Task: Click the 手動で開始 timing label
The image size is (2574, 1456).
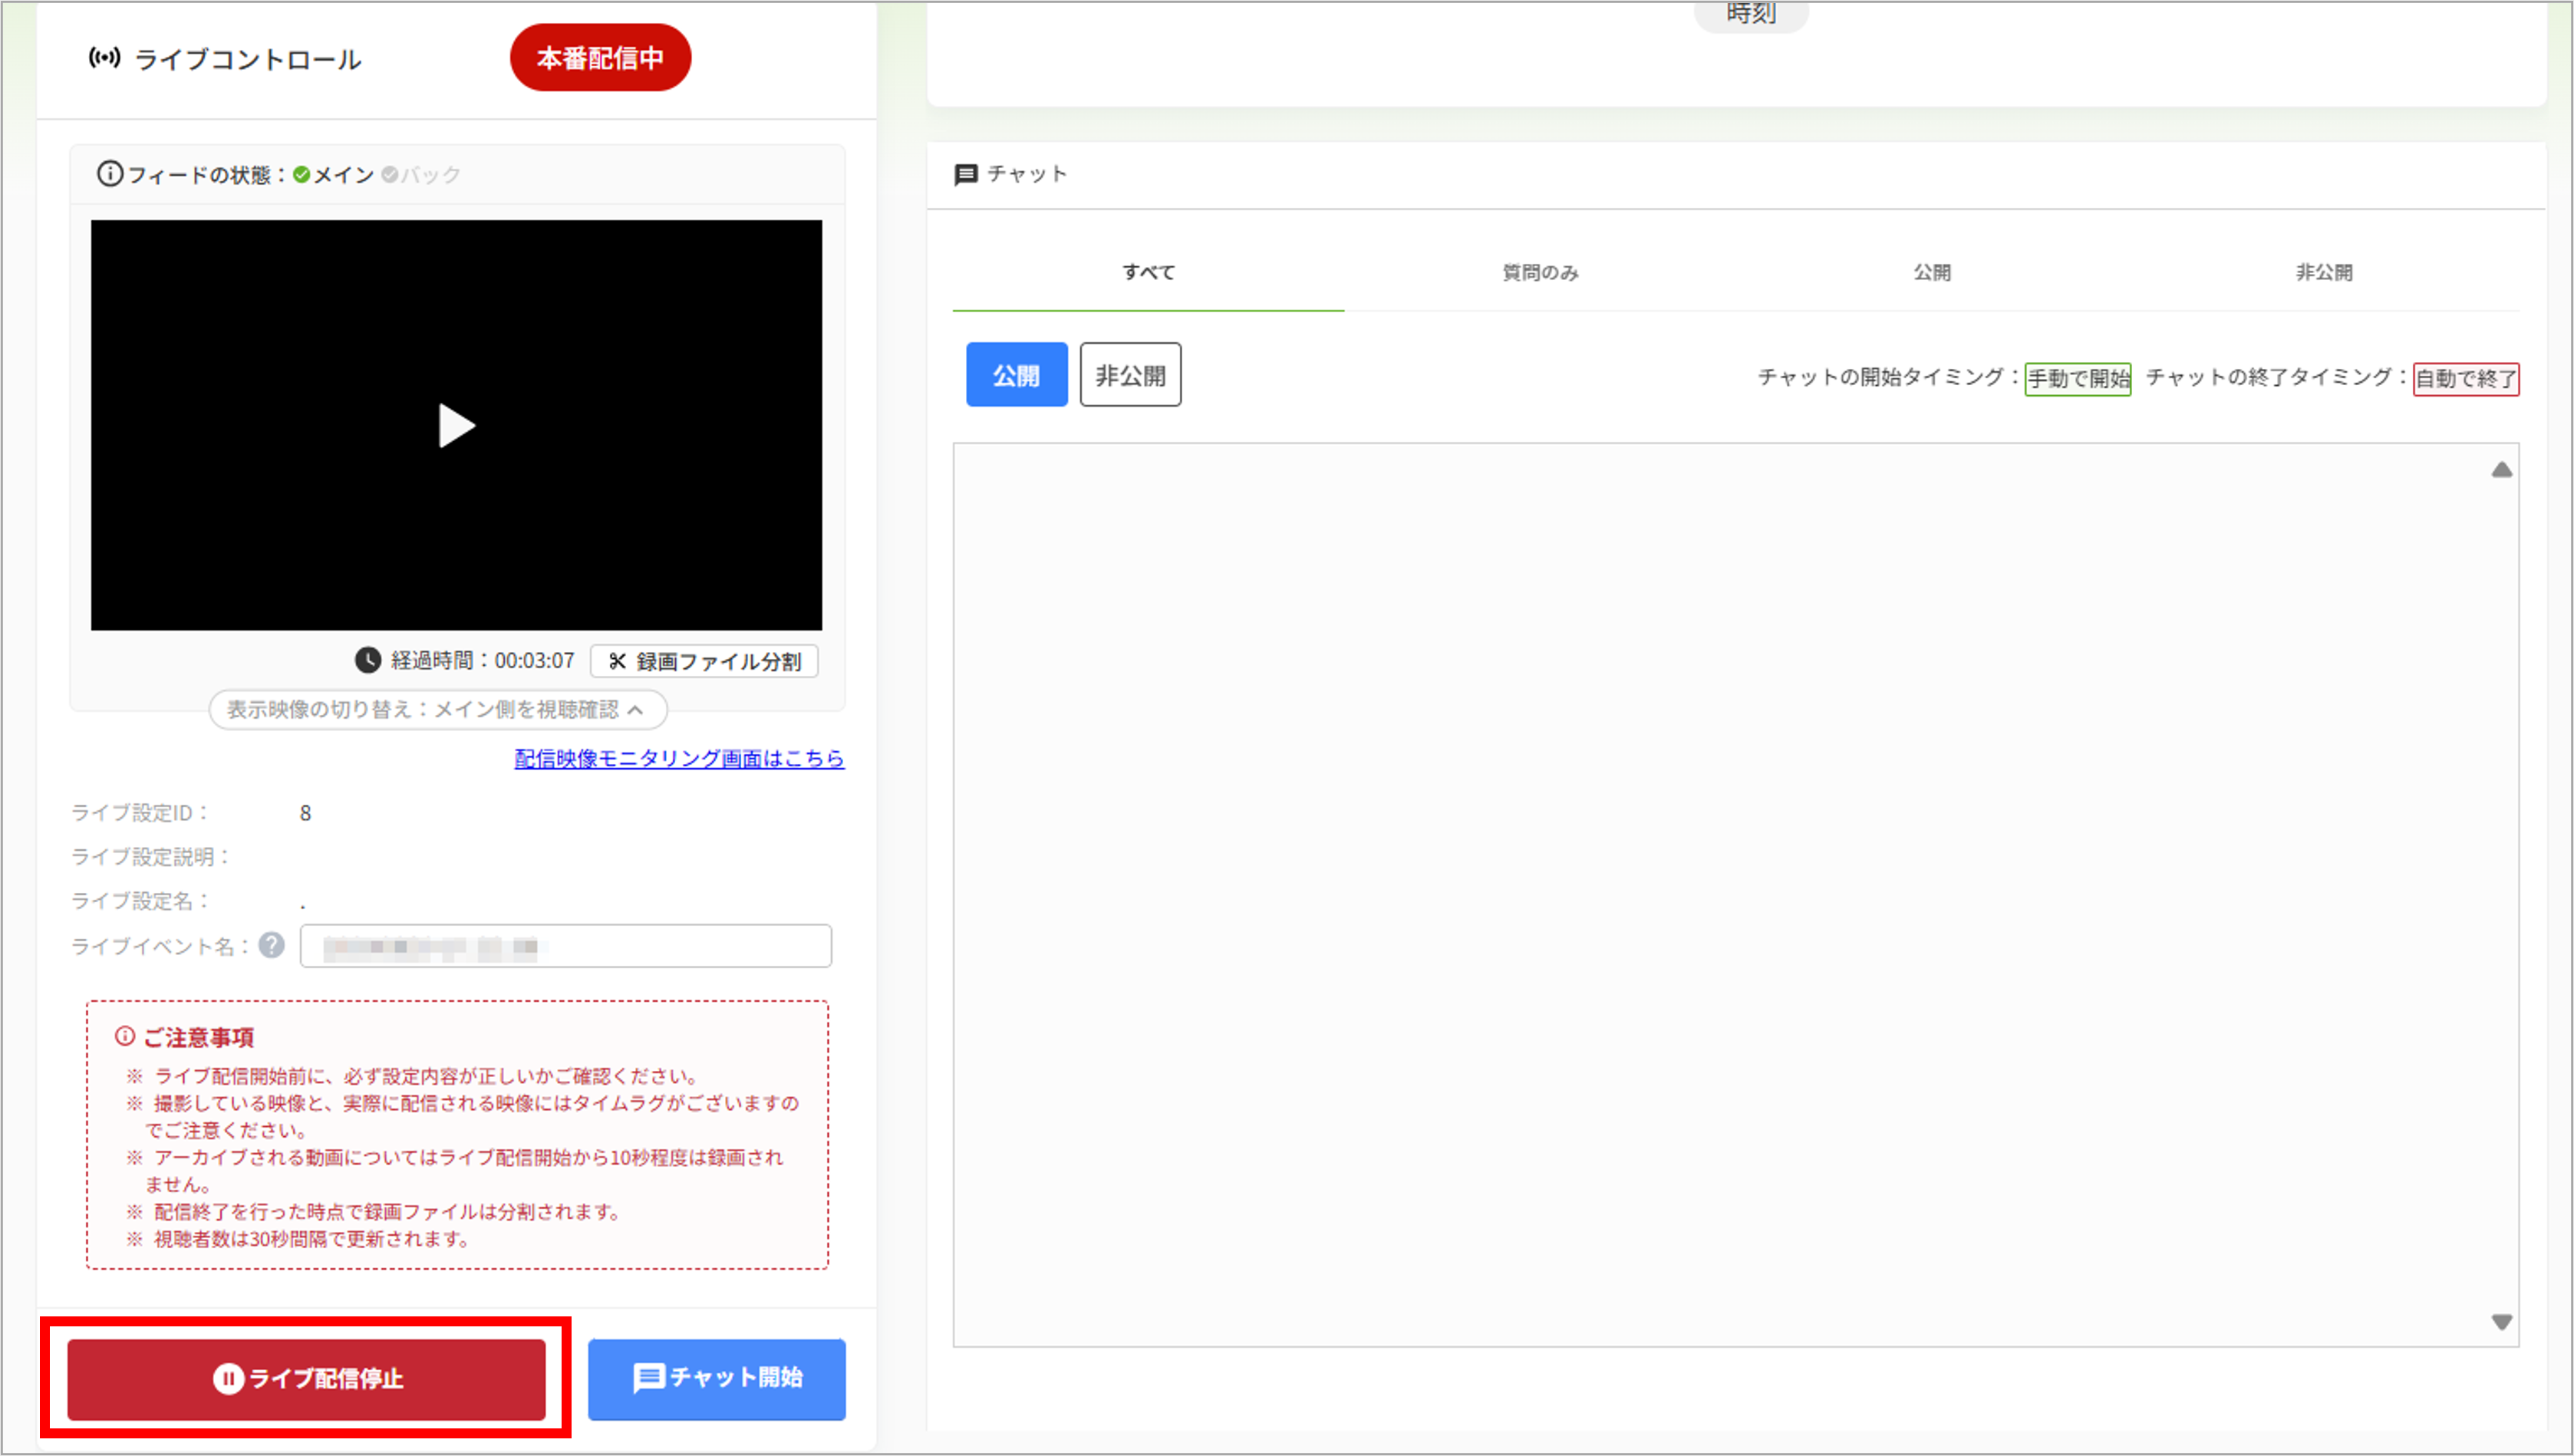Action: [x=2078, y=379]
